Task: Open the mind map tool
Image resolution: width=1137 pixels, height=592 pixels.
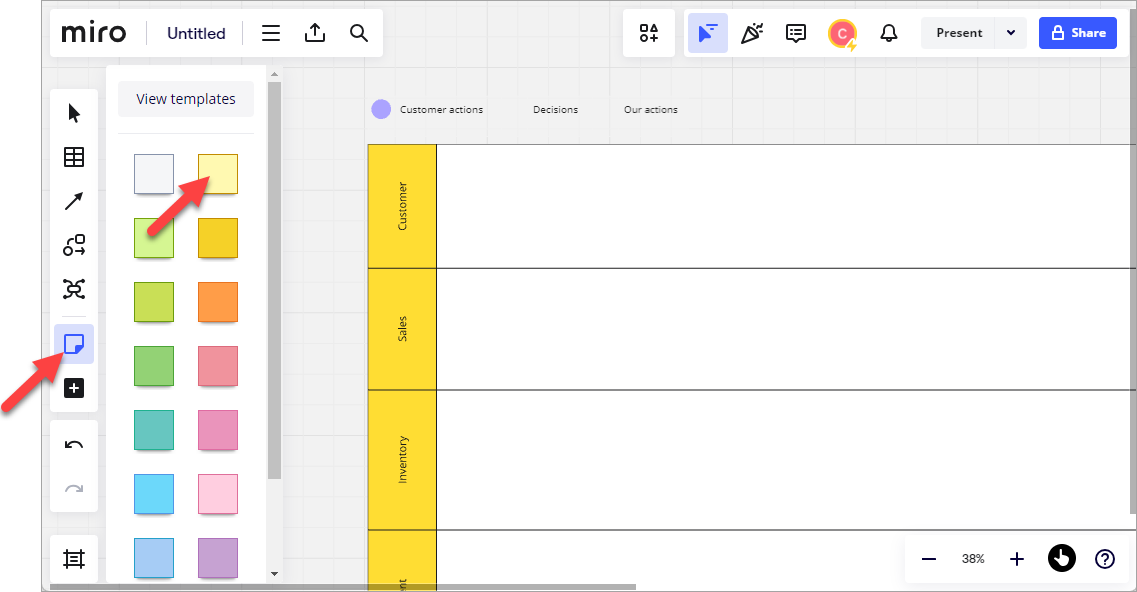Action: point(74,289)
